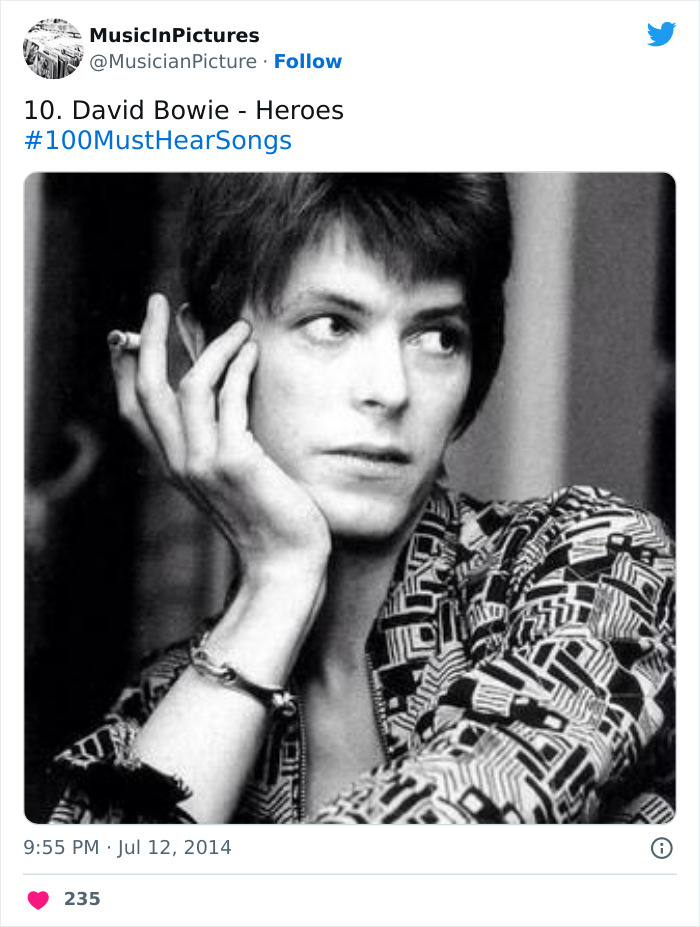This screenshot has height=927, width=700.
Task: View the David Bowie photo full size
Action: pos(350,495)
